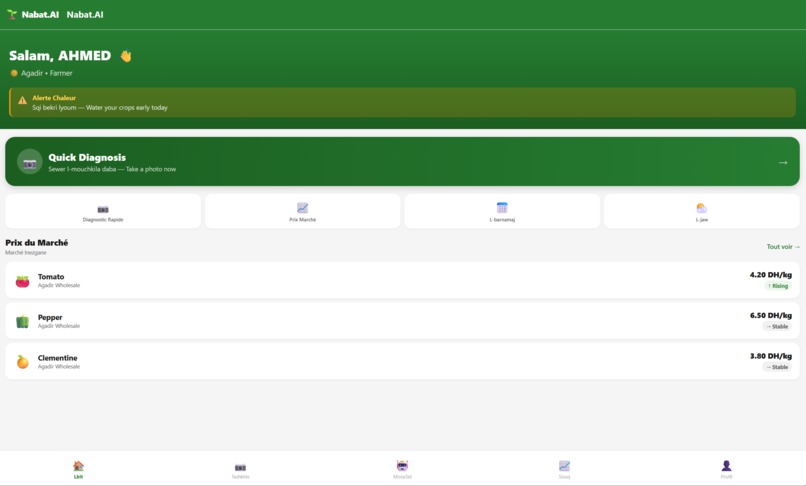Click the Agadir • Farmer location text
806x486 pixels.
pyautogui.click(x=46, y=73)
